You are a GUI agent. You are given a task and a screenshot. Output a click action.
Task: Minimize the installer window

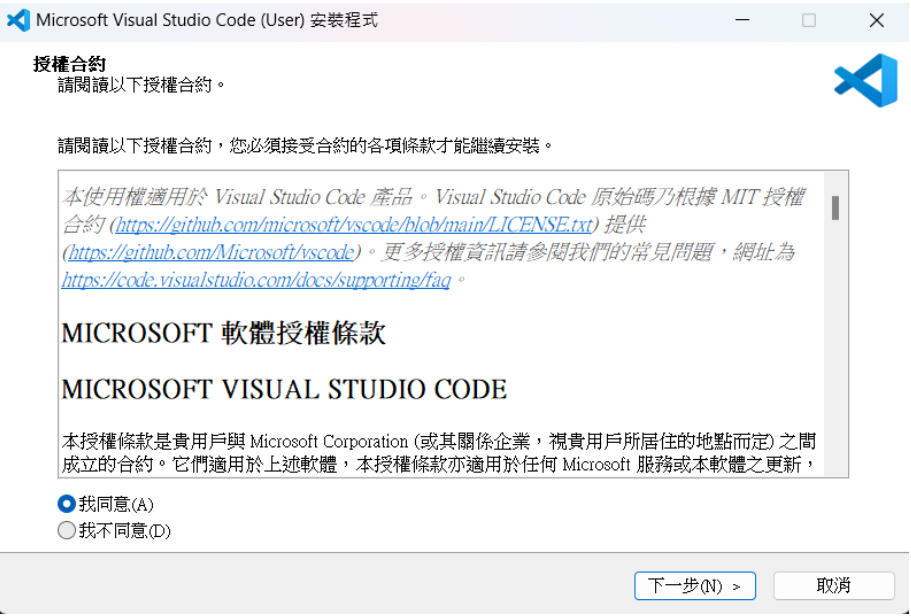click(742, 20)
